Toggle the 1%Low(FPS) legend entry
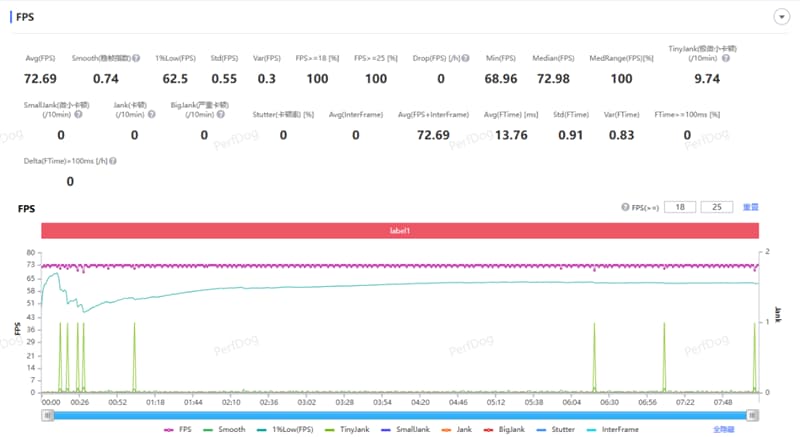The height and width of the screenshot is (437, 800). click(285, 429)
